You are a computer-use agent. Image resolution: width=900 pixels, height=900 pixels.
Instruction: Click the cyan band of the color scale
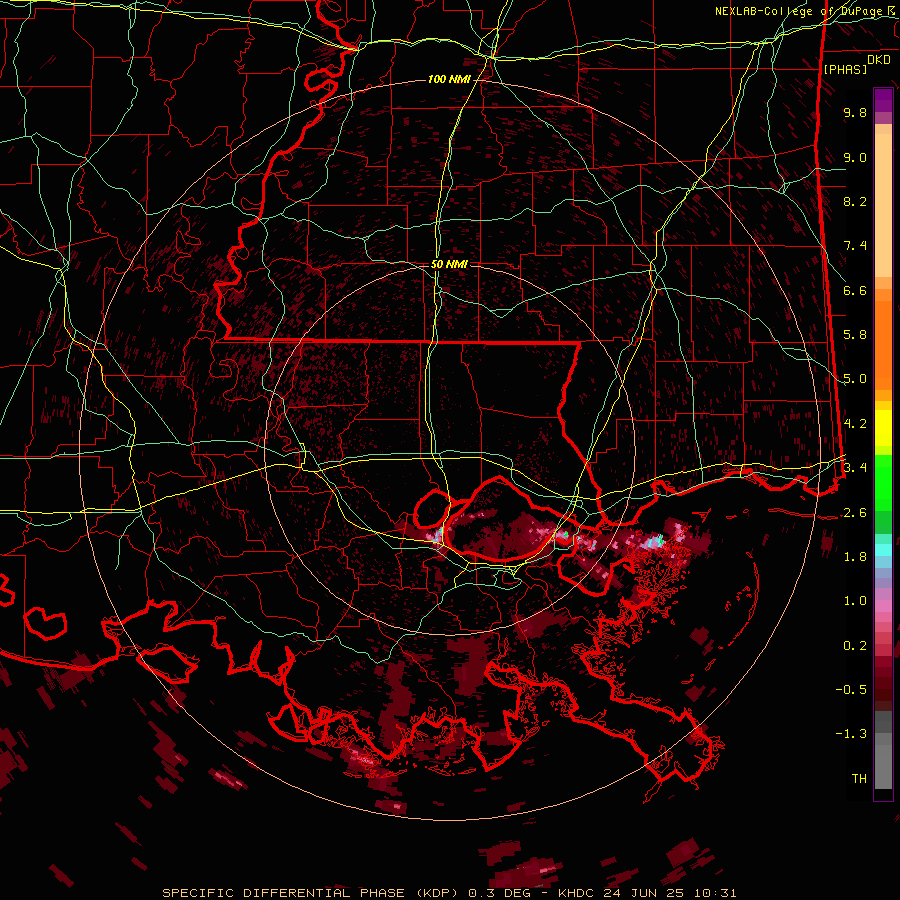coord(883,549)
